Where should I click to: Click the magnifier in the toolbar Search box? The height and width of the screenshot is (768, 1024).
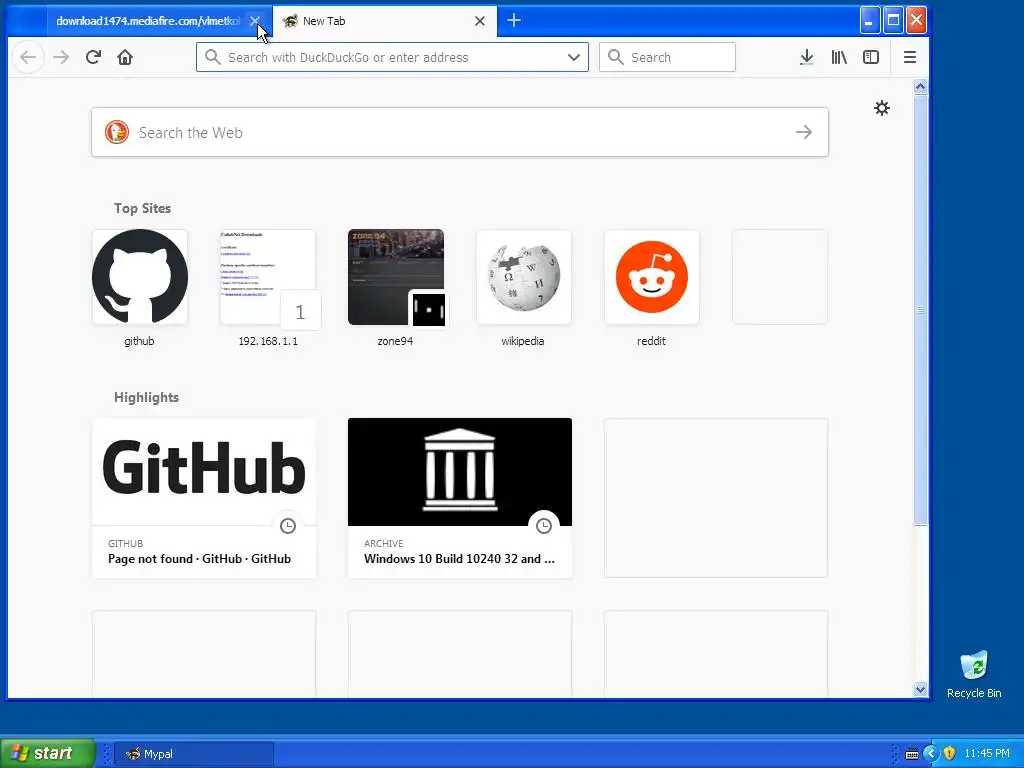coord(615,57)
